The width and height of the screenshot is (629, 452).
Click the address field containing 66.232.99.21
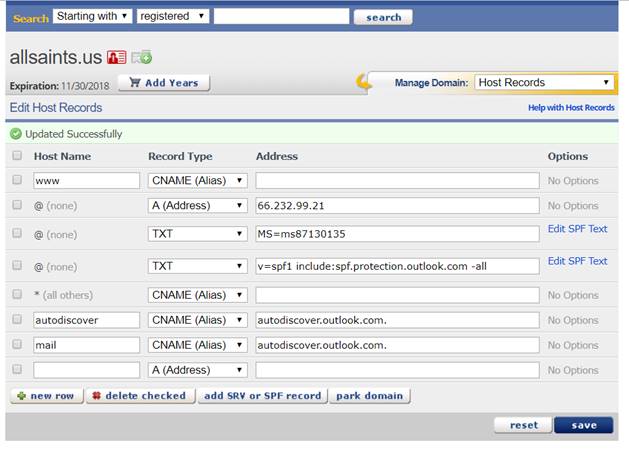397,205
